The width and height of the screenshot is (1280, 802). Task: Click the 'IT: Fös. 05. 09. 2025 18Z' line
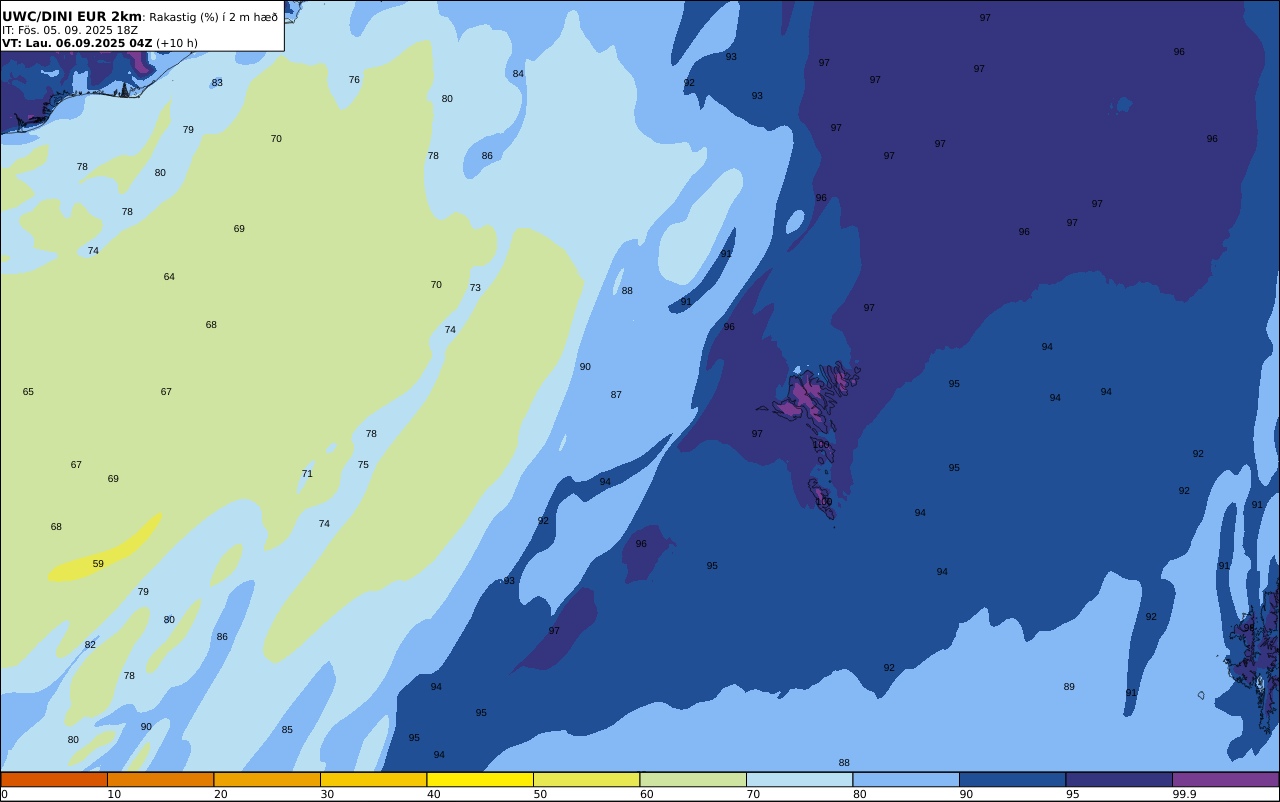(70, 30)
